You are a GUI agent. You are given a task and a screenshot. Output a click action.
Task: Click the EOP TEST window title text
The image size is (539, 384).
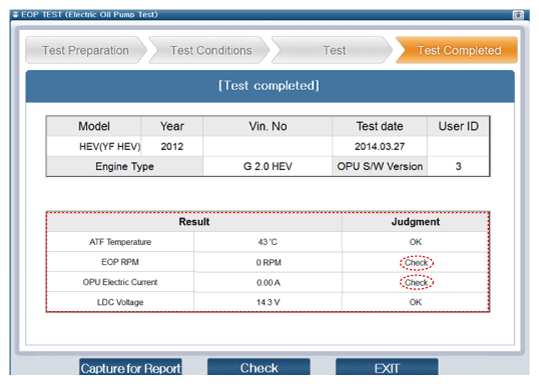click(x=89, y=14)
